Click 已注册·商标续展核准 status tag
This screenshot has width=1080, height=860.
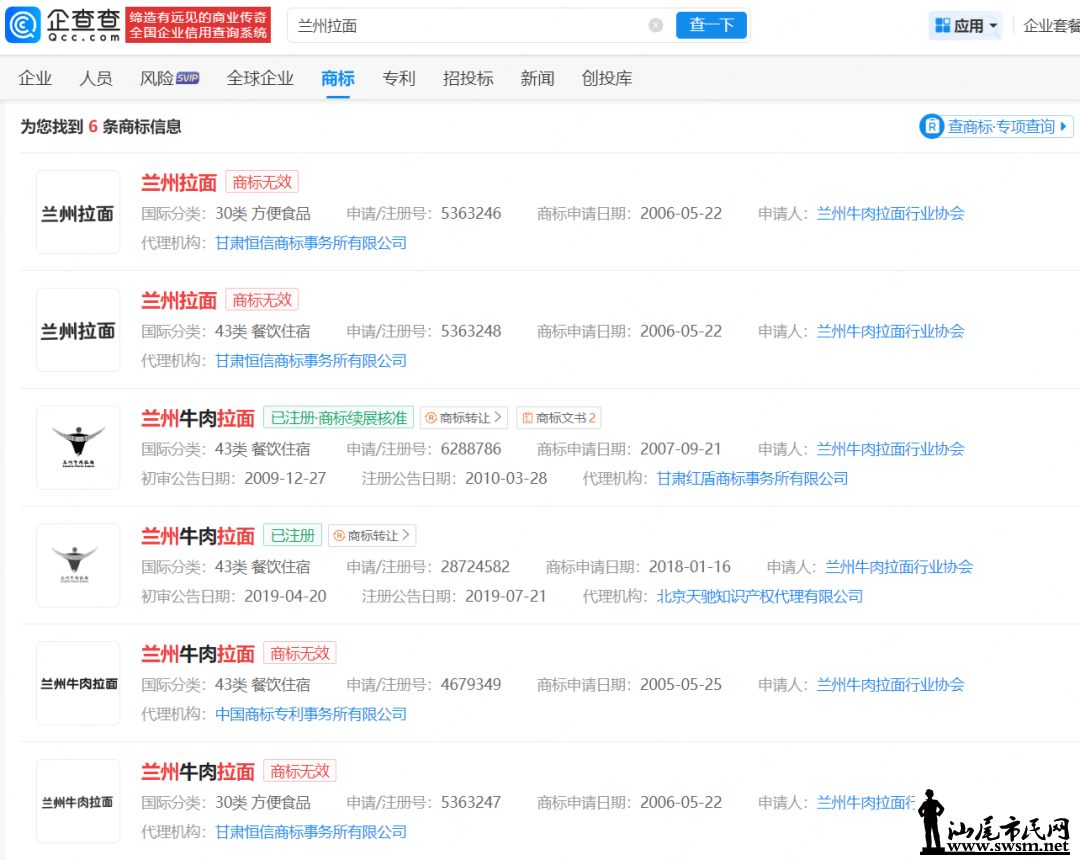[339, 418]
